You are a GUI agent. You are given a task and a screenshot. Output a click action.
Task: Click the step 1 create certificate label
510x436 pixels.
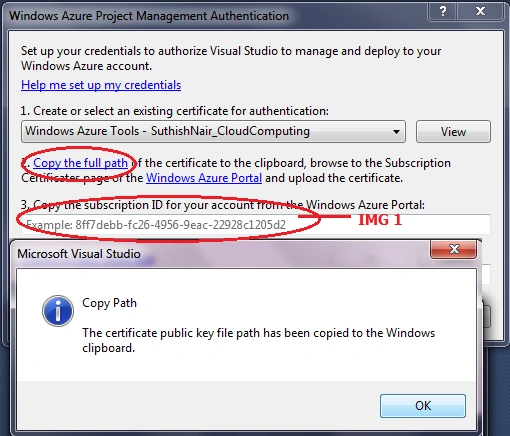tap(175, 111)
